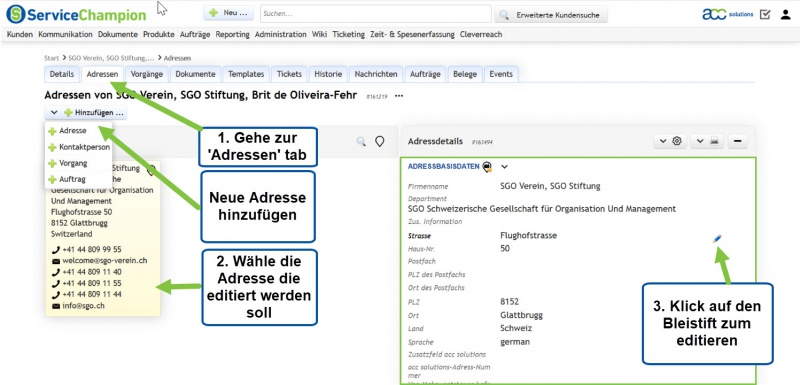Image resolution: width=800 pixels, height=385 pixels.
Task: Switch to the Adressen tab
Action: coord(103,74)
